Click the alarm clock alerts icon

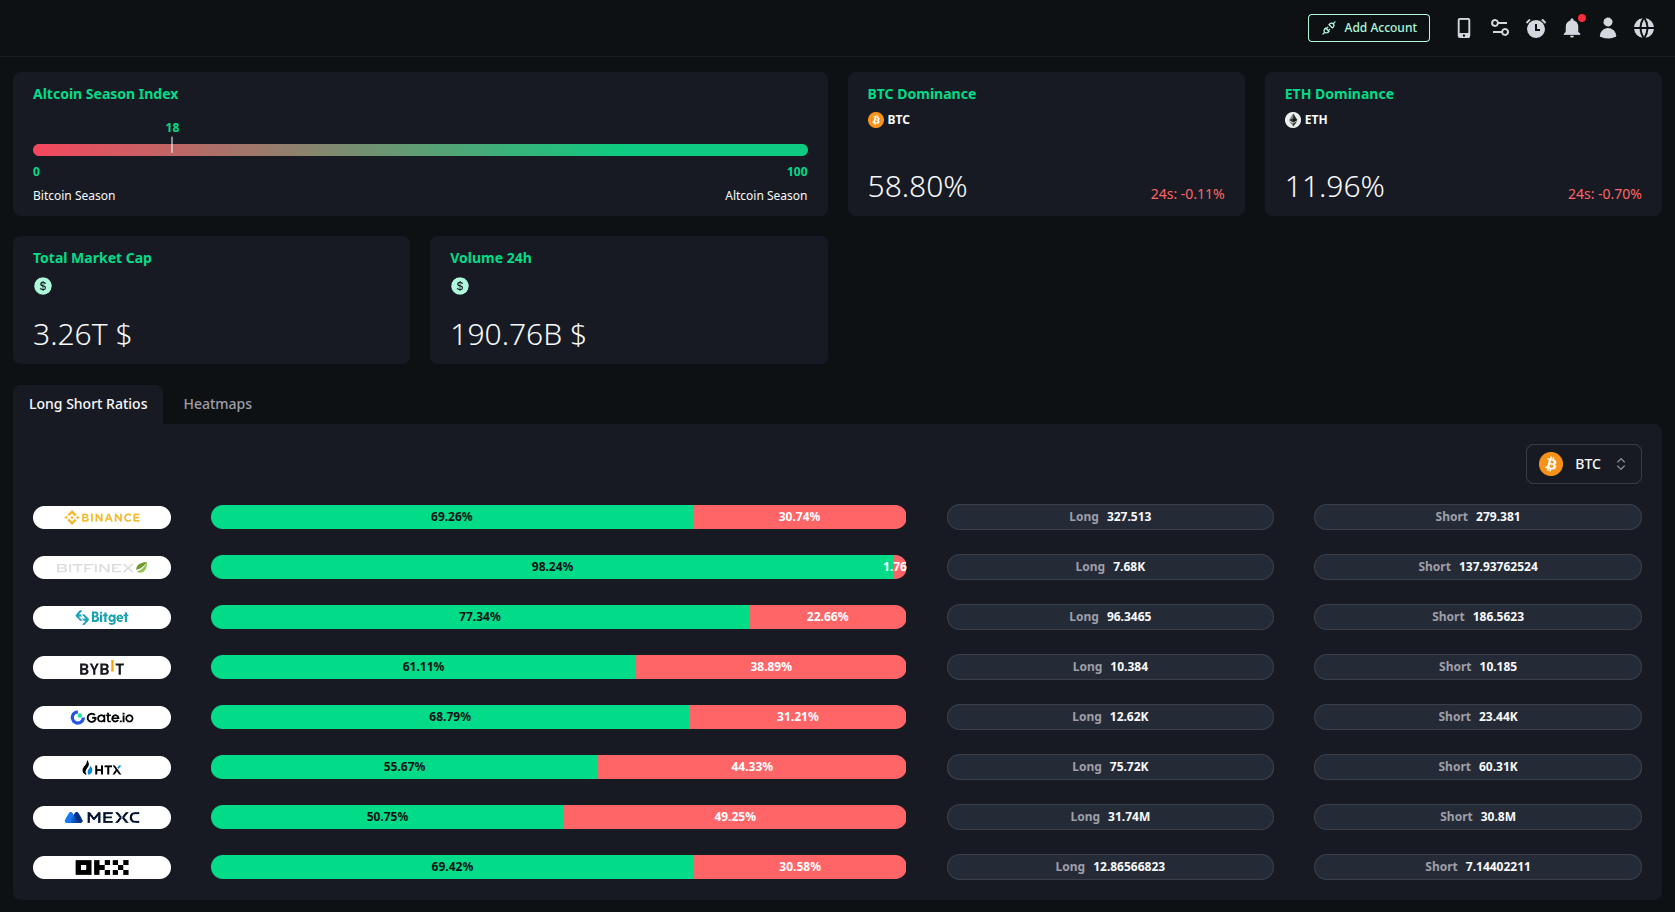(1536, 28)
